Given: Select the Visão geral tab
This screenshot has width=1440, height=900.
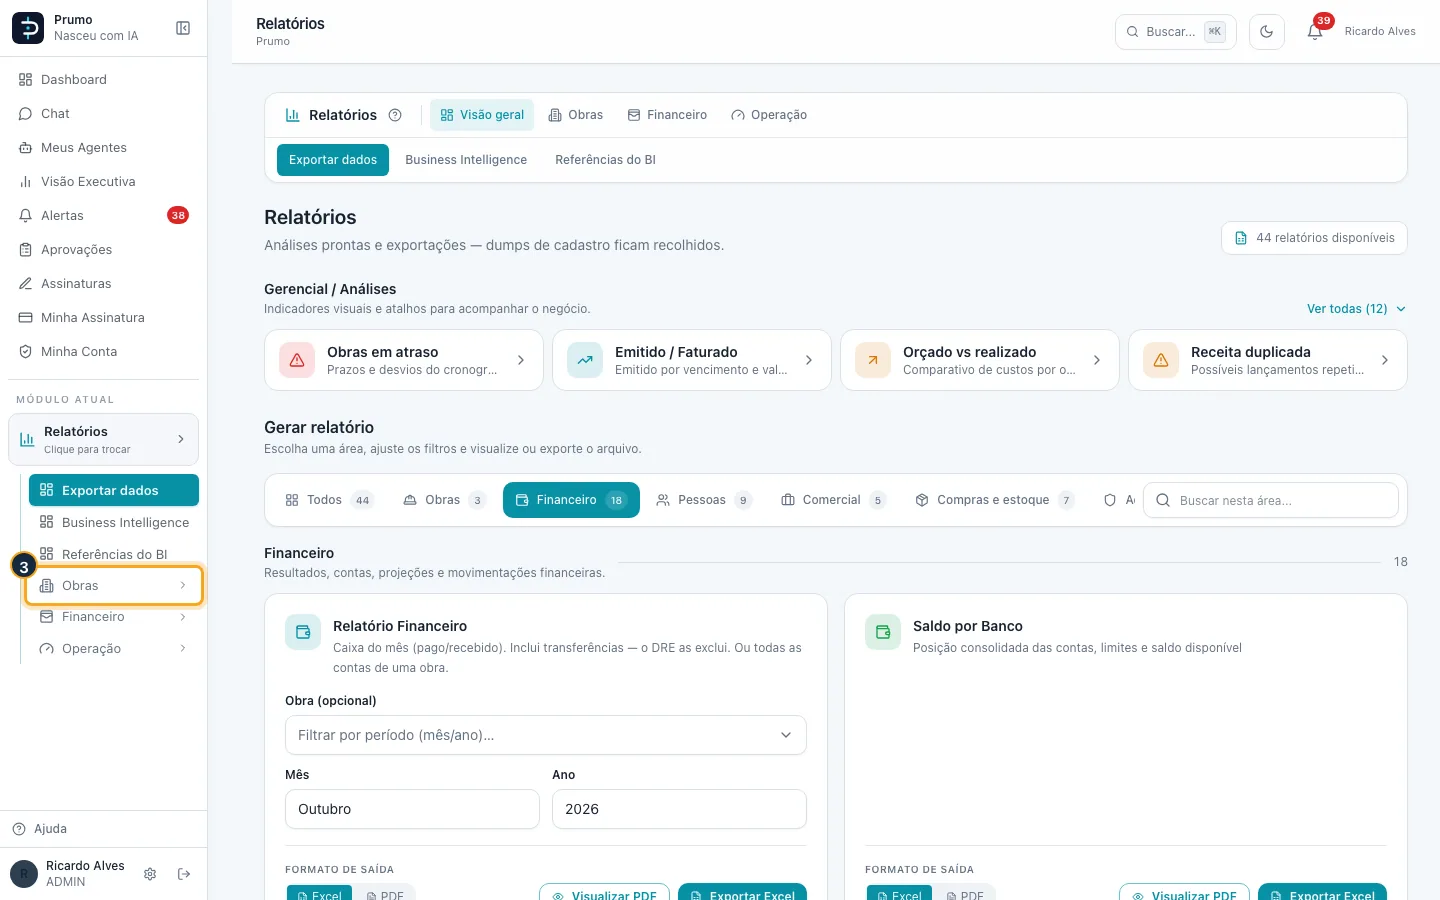Looking at the screenshot, I should (x=482, y=115).
